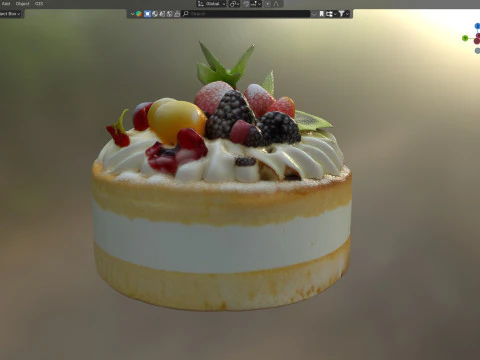The width and height of the screenshot is (480, 360).
Task: Open the Add menu
Action: tap(6, 4)
